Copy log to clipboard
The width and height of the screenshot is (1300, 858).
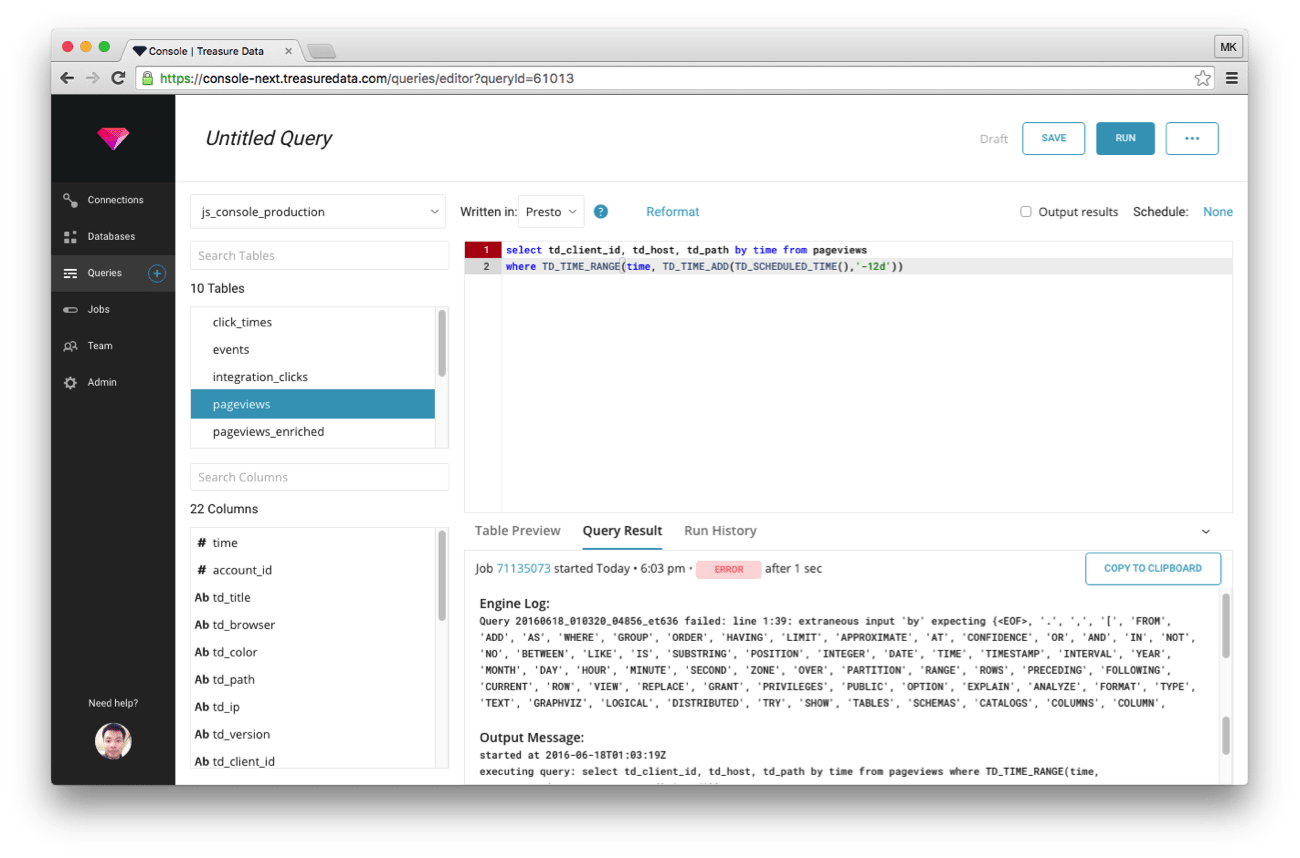pos(1153,568)
